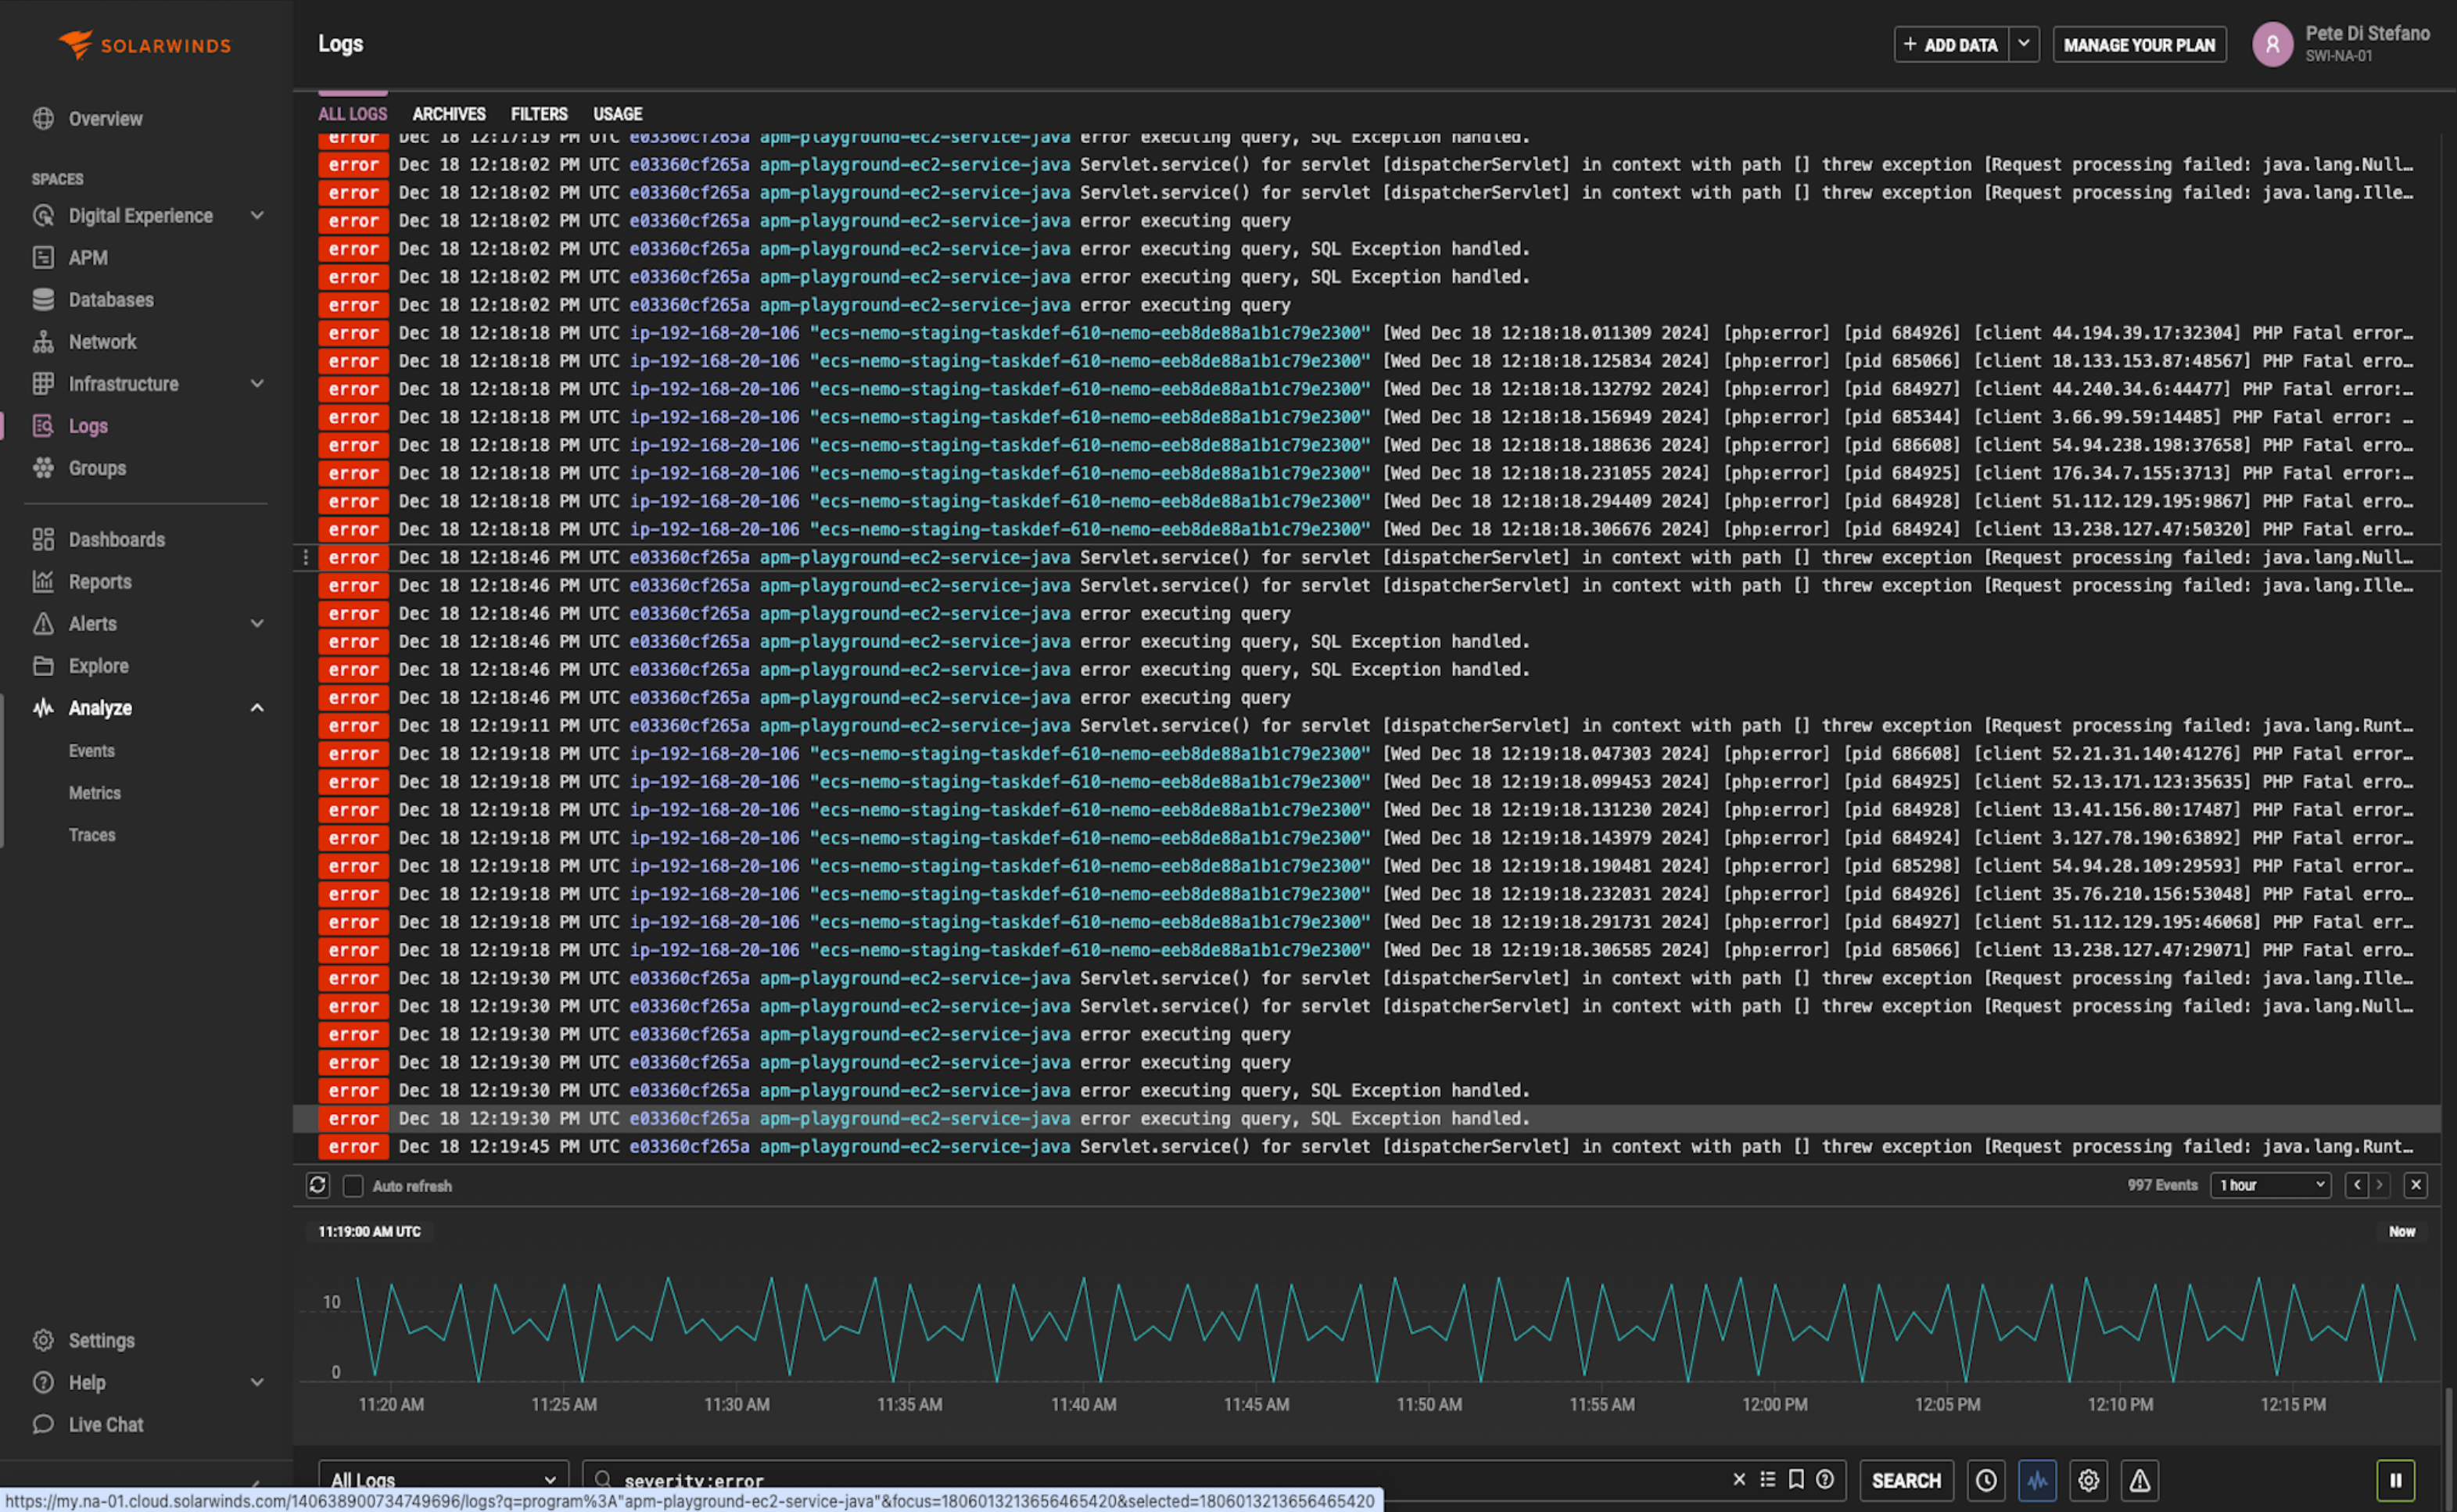Open log viewer settings gear icon
The width and height of the screenshot is (2457, 1512).
pos(2088,1480)
